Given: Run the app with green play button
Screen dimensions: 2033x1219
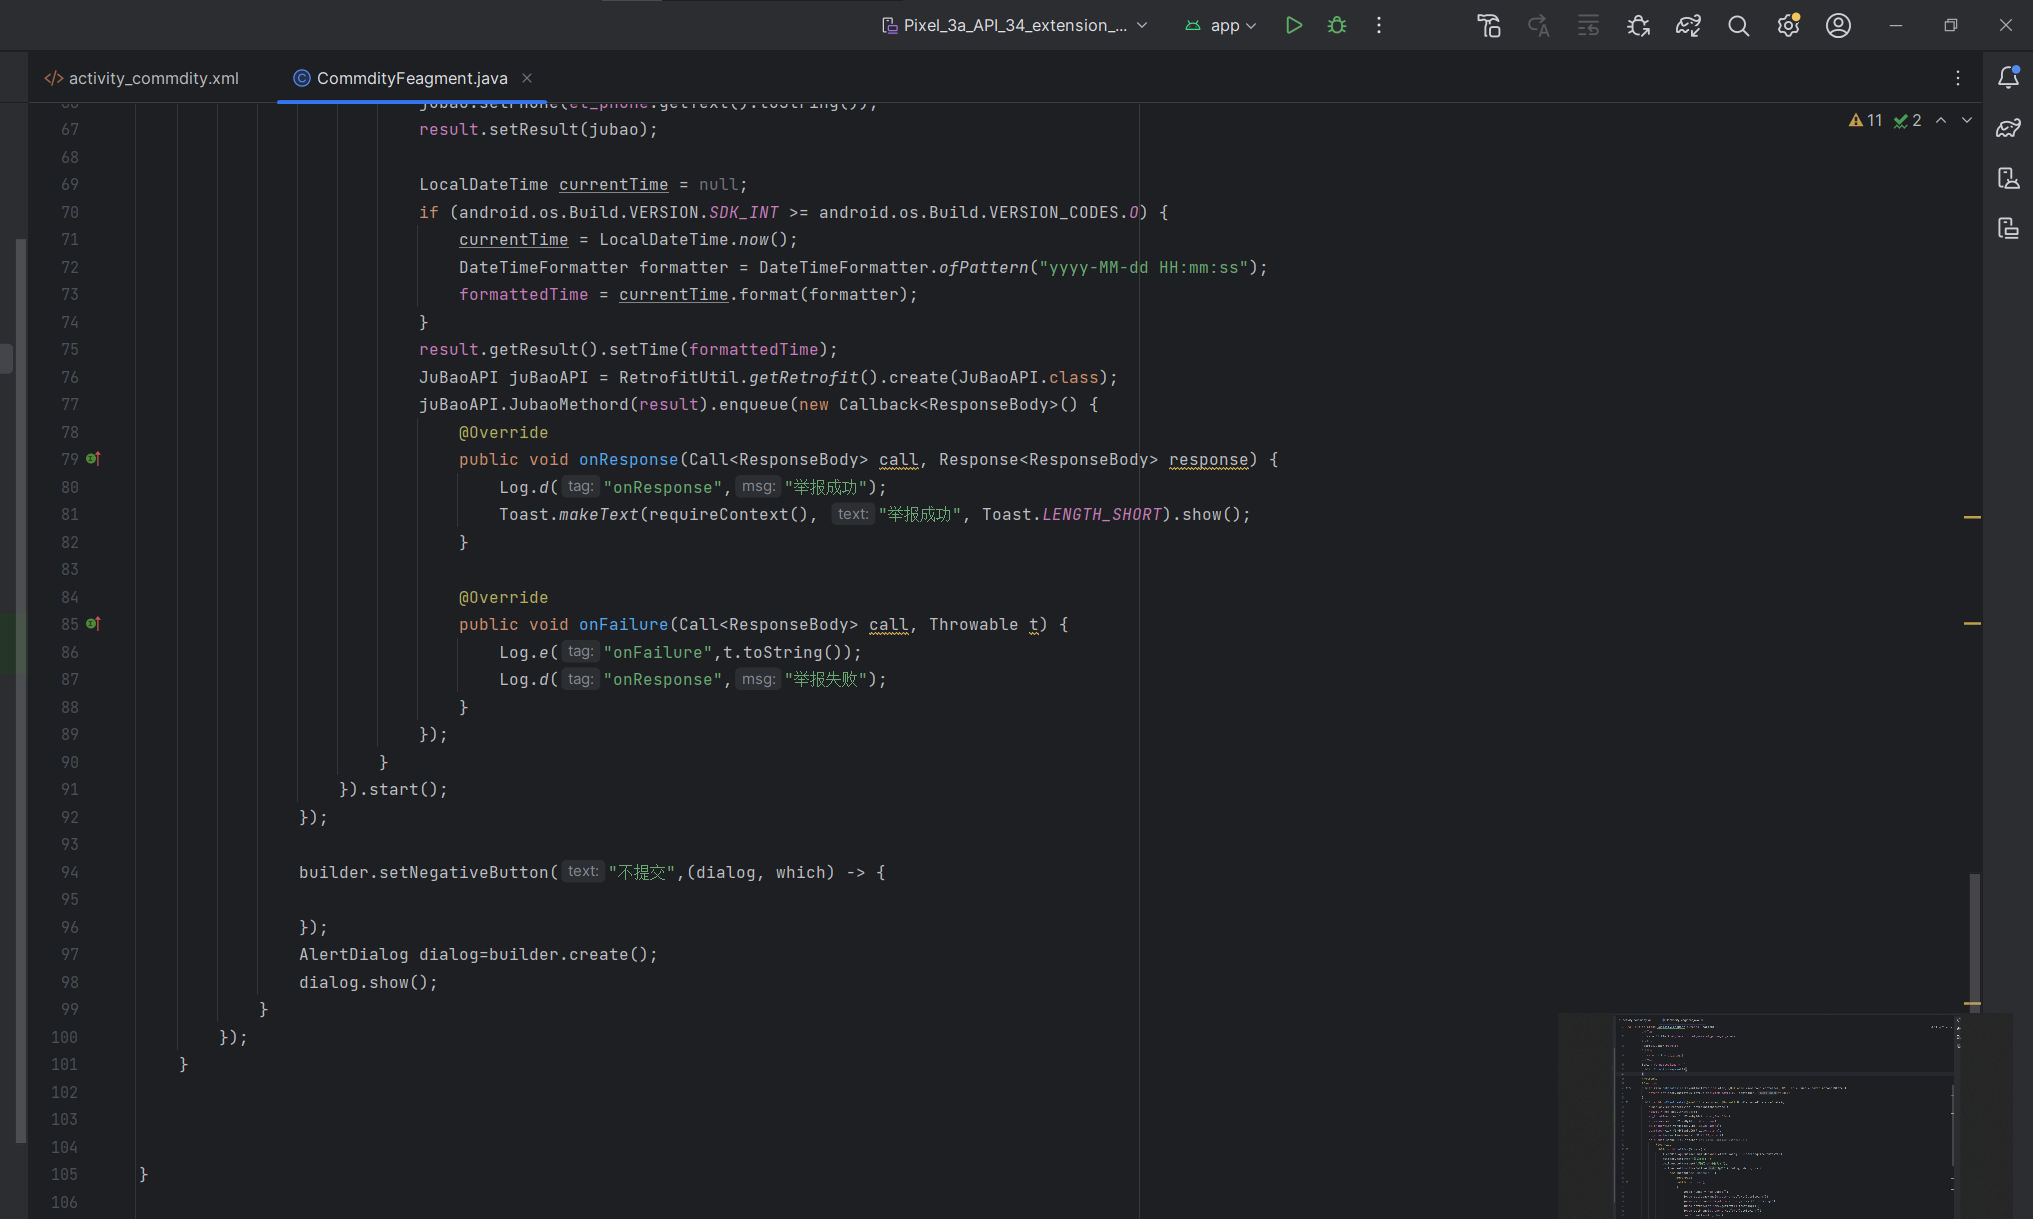Looking at the screenshot, I should point(1293,25).
